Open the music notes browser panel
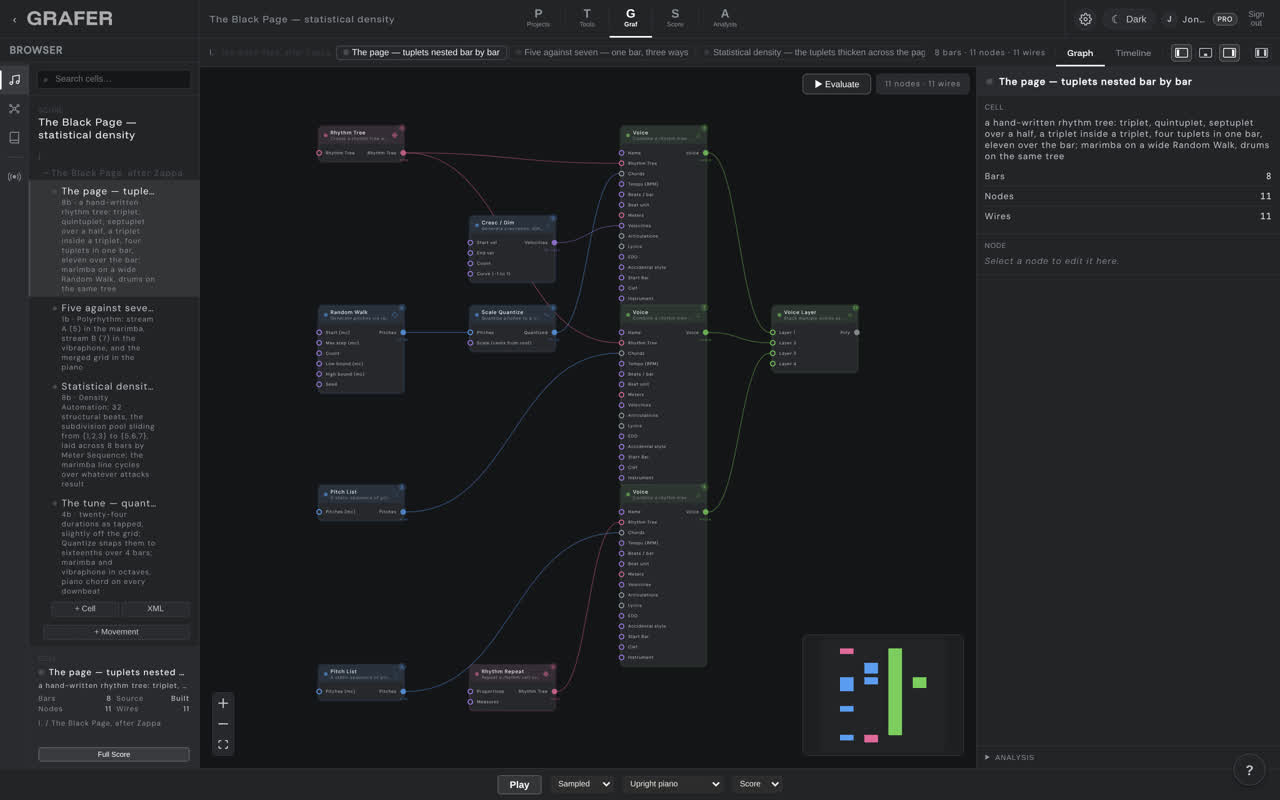 click(14, 80)
